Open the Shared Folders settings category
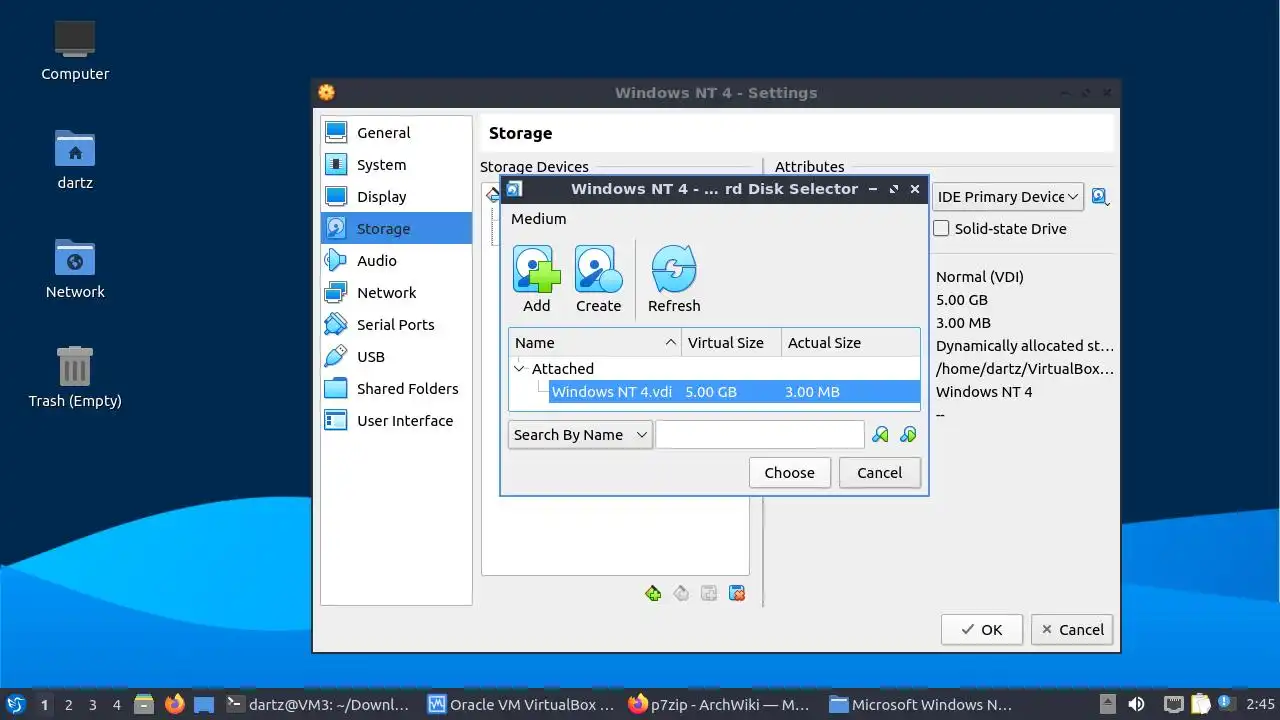Screen dimensions: 1280x720 pyautogui.click(x=396, y=388)
